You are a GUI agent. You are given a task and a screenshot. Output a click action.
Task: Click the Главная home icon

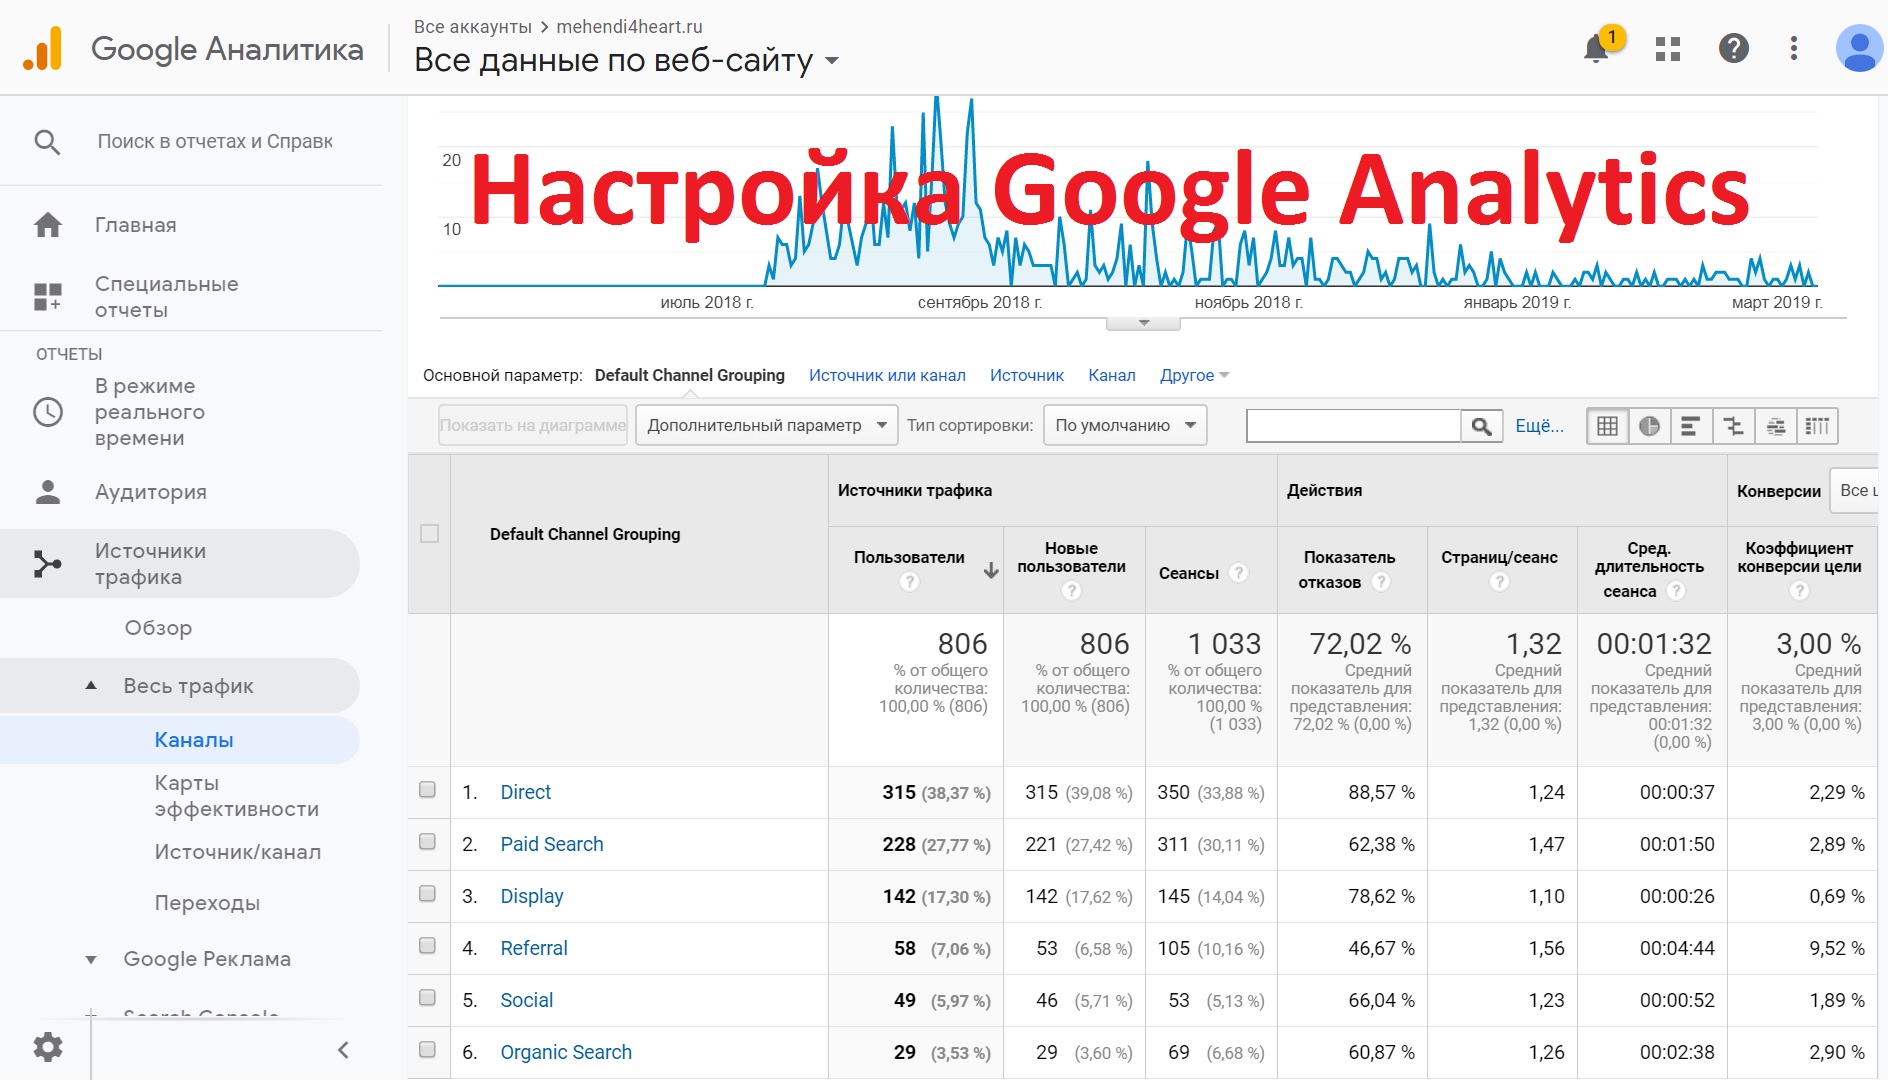click(48, 225)
